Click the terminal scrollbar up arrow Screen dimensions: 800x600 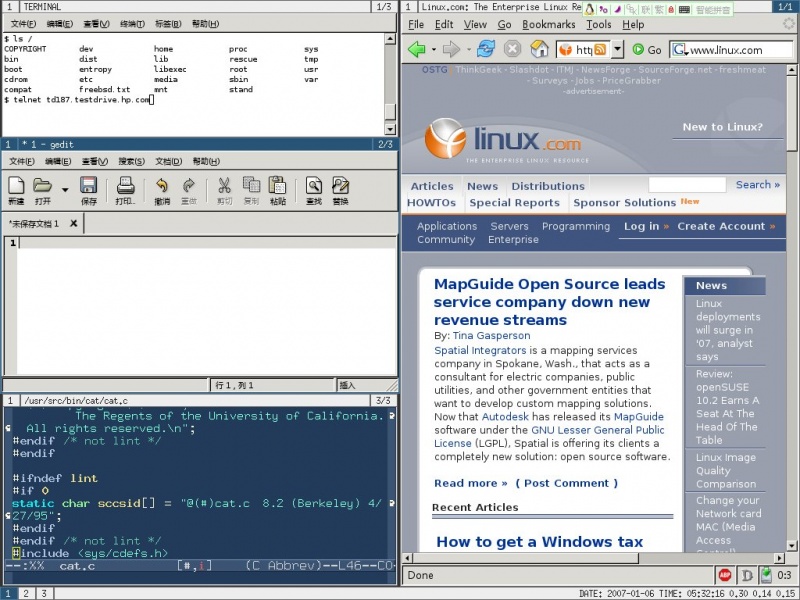coord(390,39)
